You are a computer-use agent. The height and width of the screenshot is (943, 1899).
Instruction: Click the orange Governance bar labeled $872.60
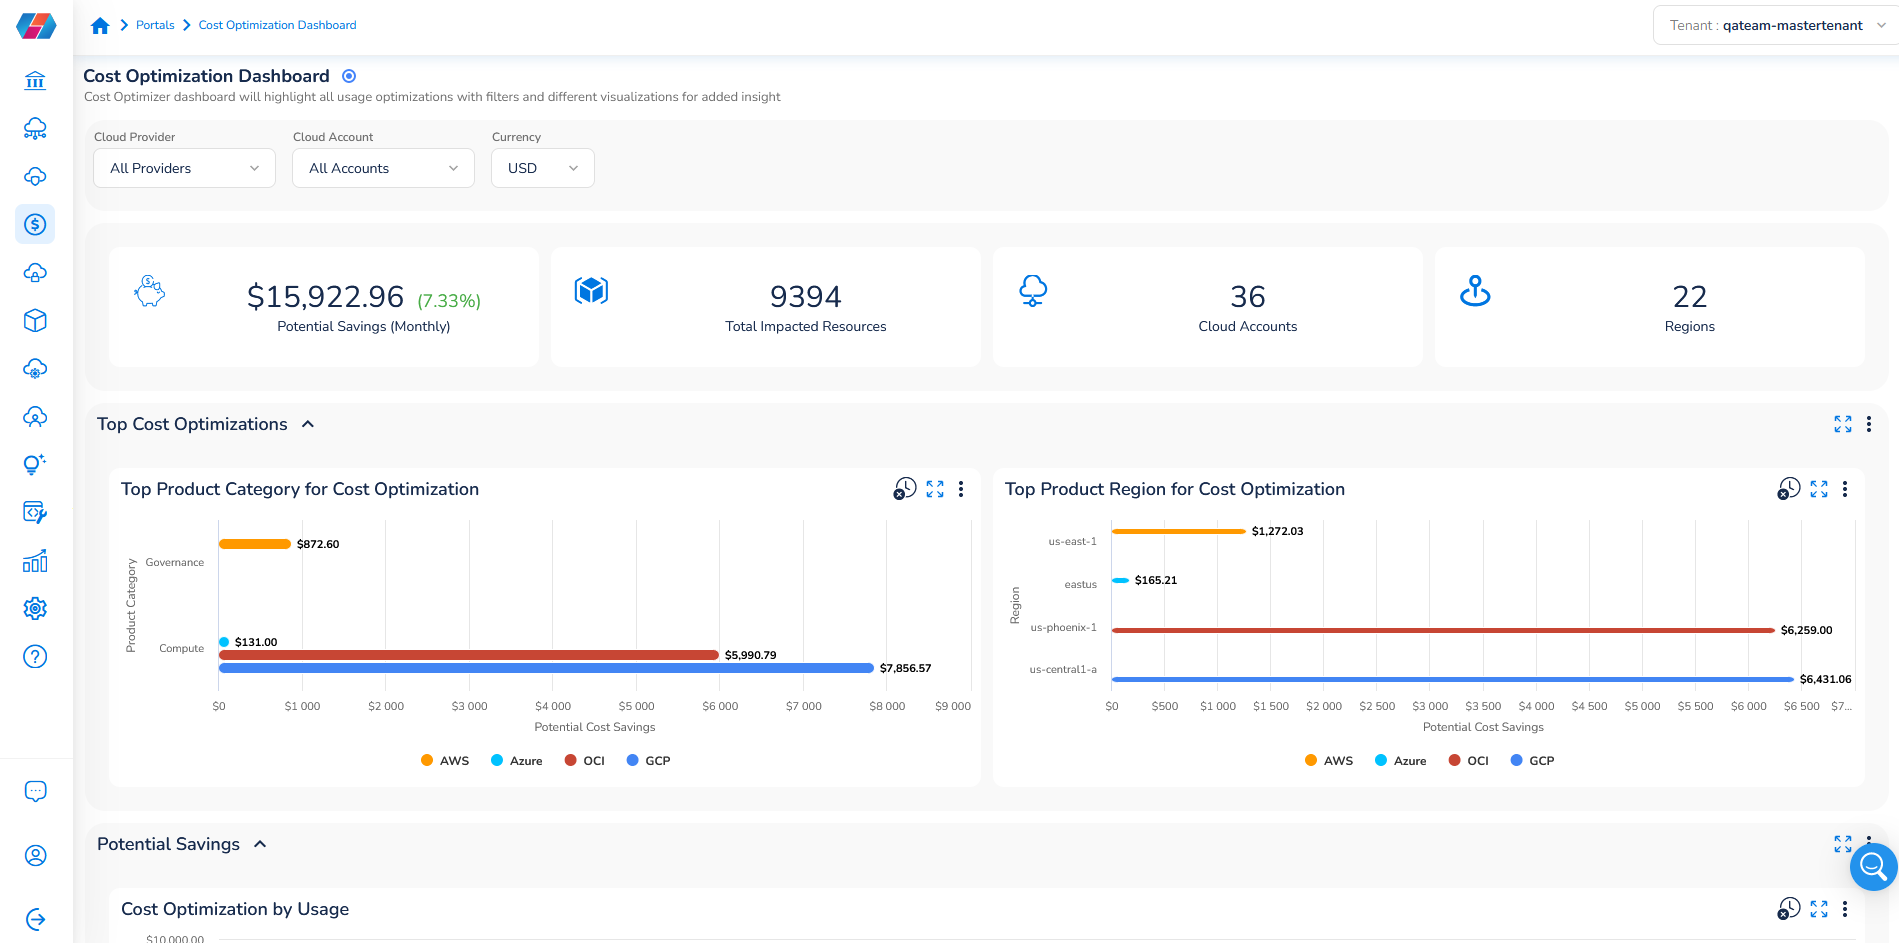pos(255,544)
